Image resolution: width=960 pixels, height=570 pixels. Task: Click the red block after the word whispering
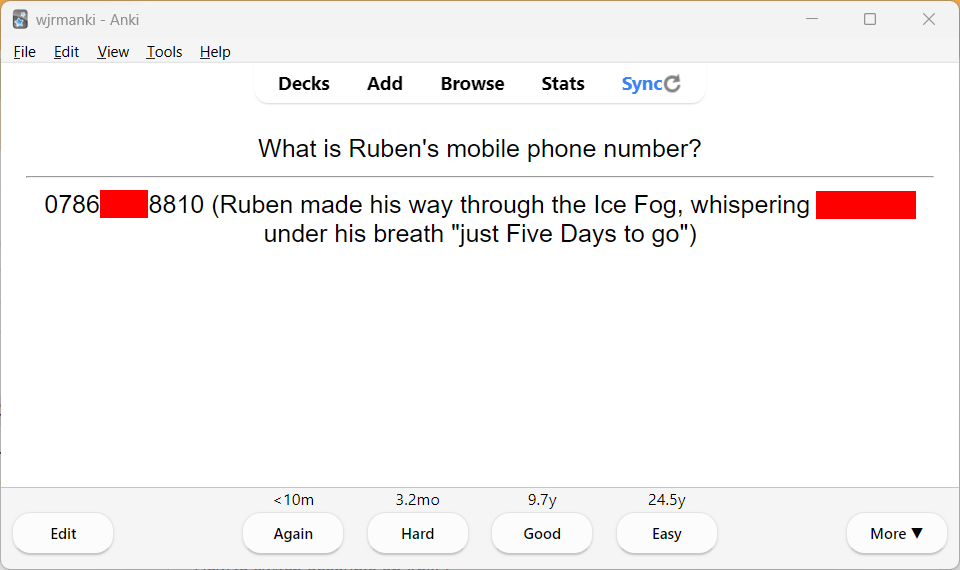coord(866,205)
